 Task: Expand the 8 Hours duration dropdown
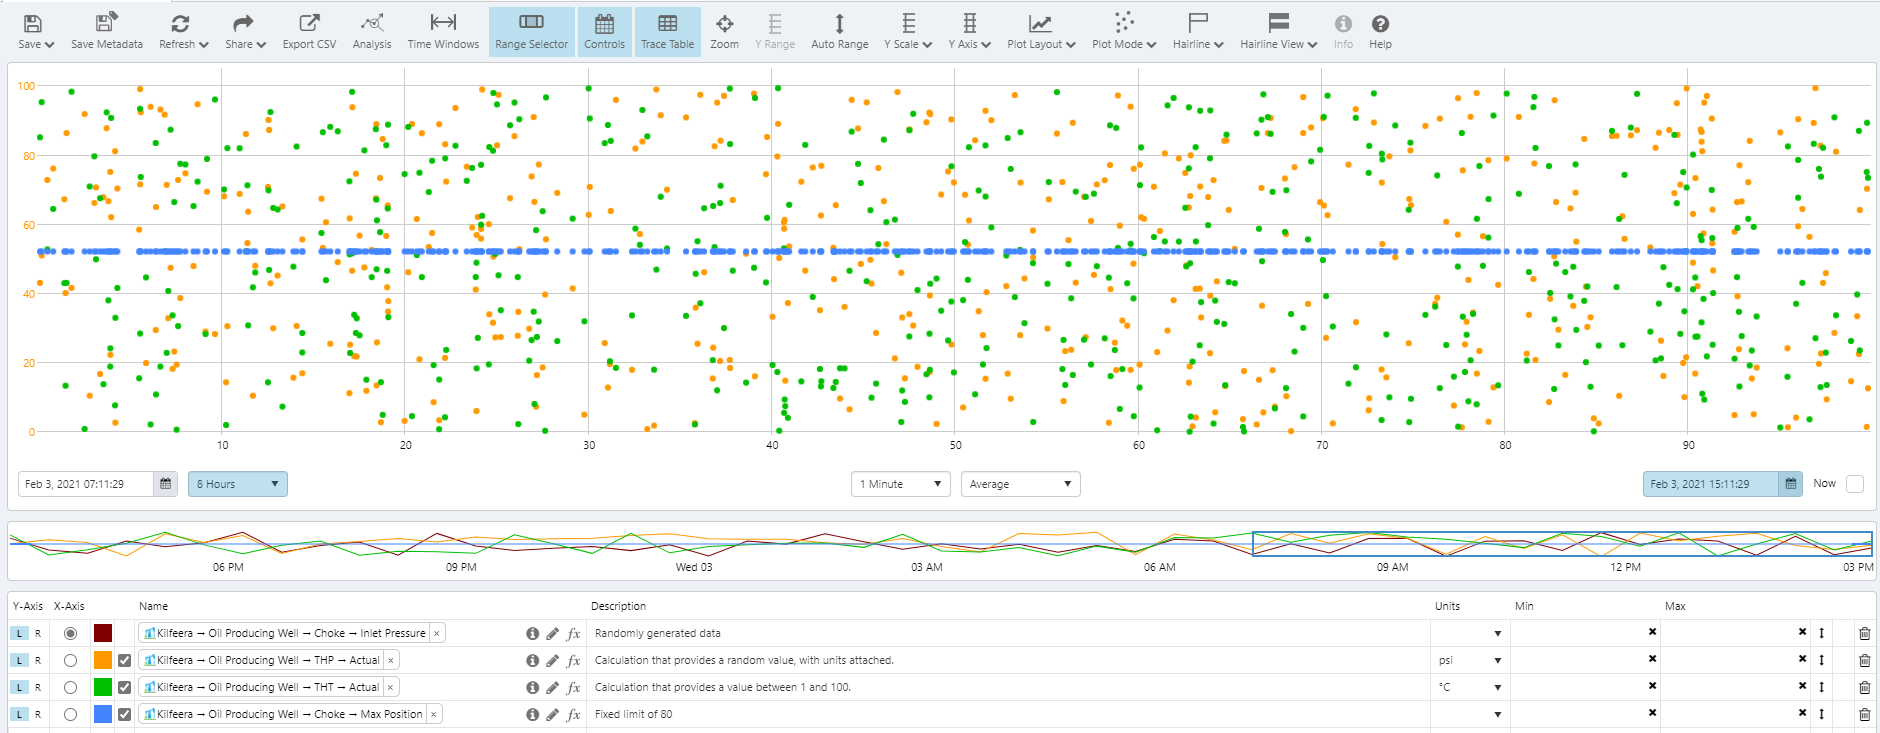coord(237,484)
